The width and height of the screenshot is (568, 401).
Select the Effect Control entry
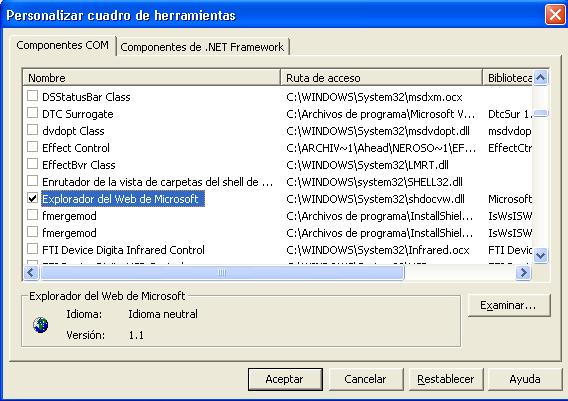(76, 148)
